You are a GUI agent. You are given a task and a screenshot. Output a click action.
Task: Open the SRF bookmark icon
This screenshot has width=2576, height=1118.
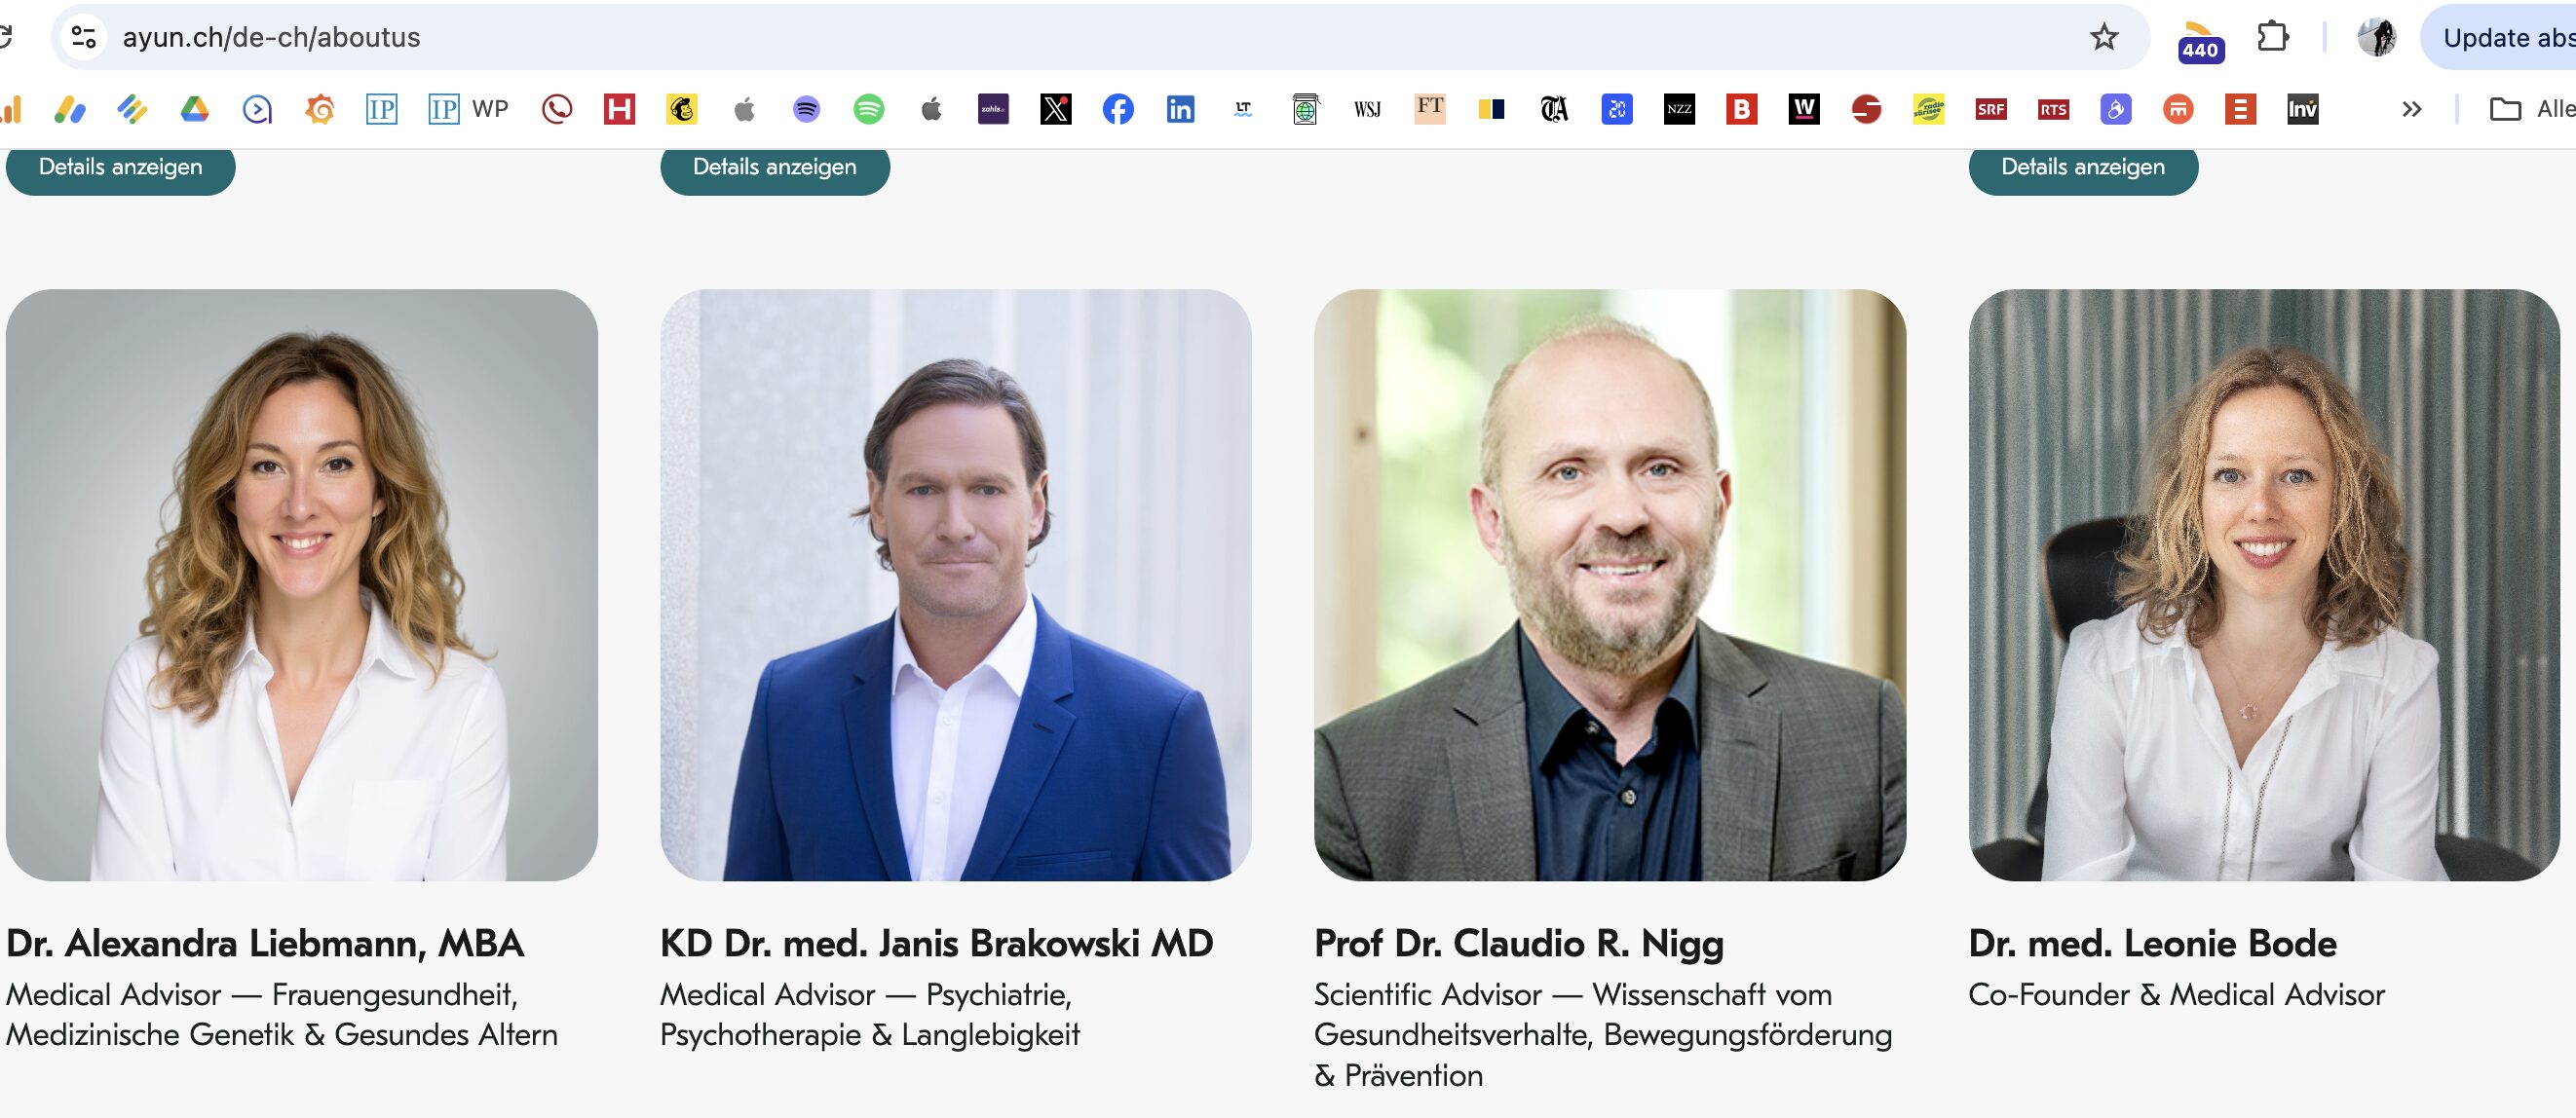click(1990, 109)
